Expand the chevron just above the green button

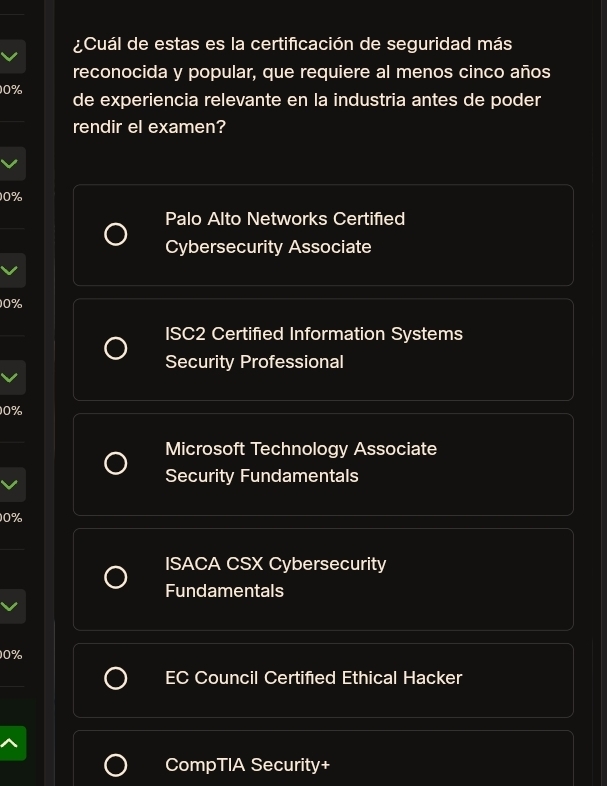pos(10,606)
